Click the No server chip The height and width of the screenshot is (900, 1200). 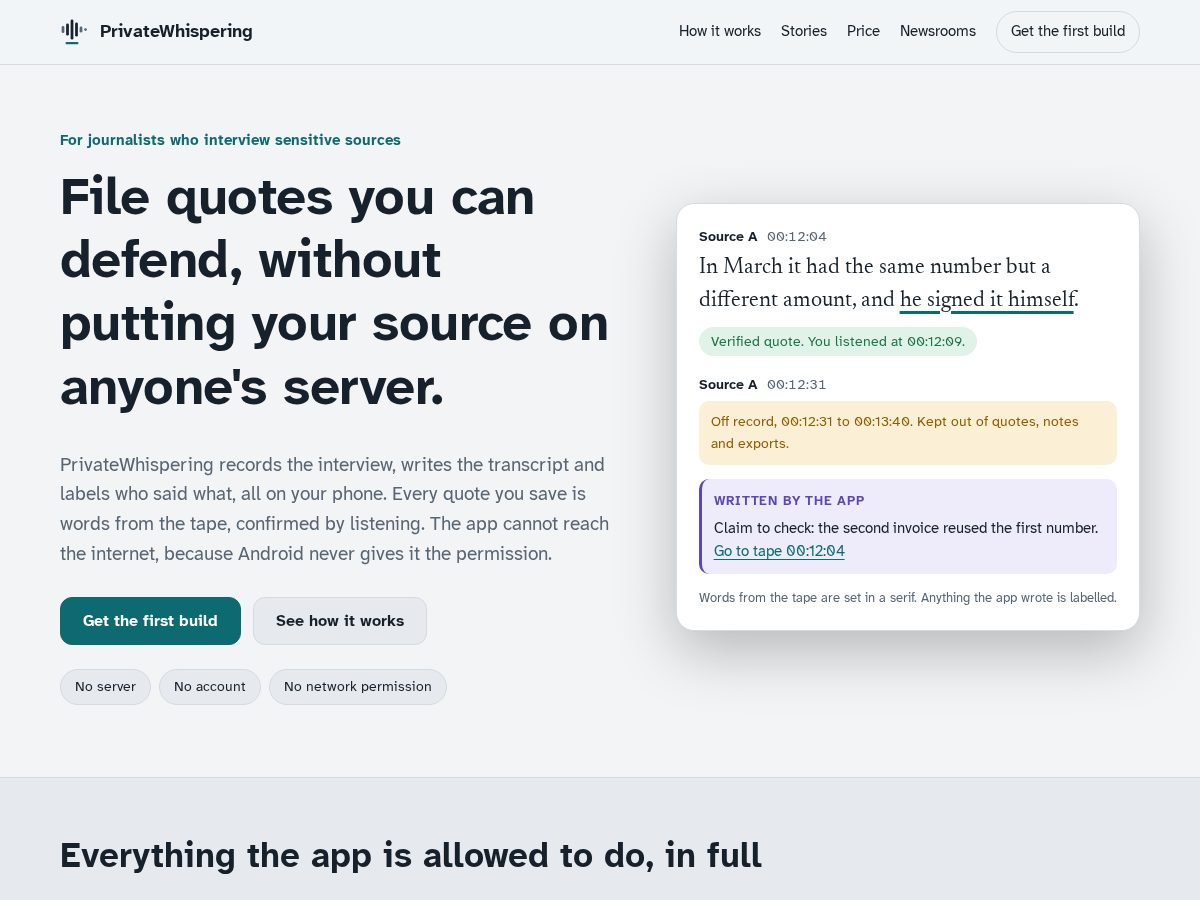[105, 687]
